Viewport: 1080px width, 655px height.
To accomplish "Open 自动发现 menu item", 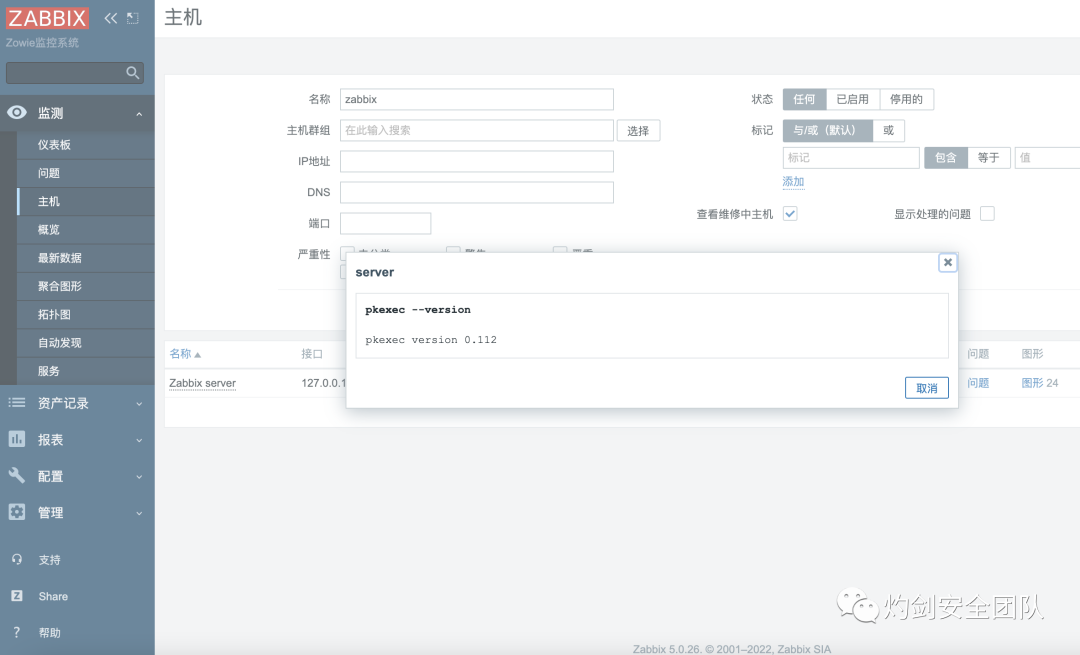I will pos(85,342).
